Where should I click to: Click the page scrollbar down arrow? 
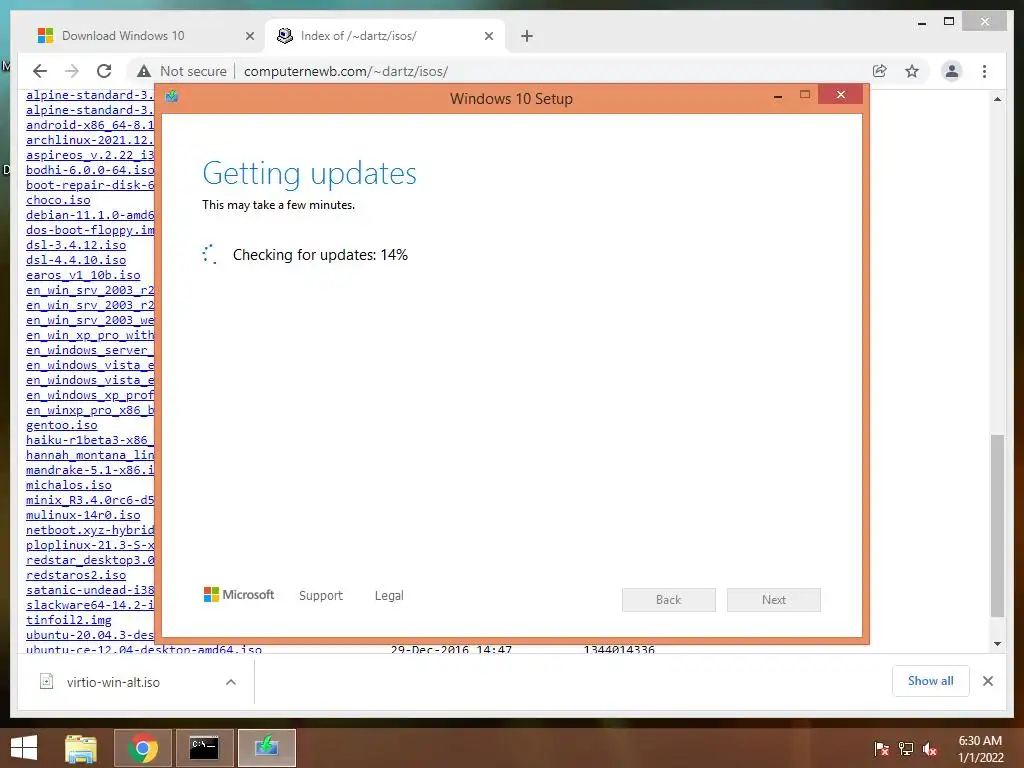pos(997,644)
